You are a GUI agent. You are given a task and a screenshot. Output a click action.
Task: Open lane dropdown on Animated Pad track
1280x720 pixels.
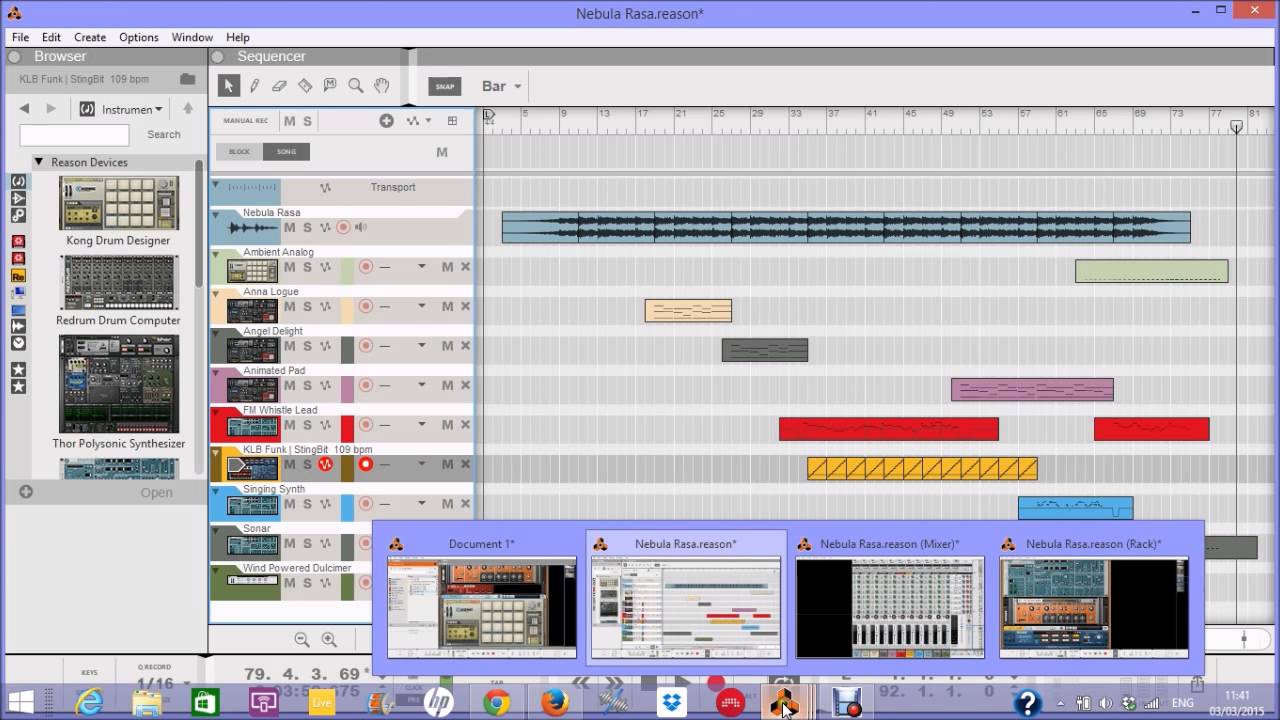click(x=422, y=385)
